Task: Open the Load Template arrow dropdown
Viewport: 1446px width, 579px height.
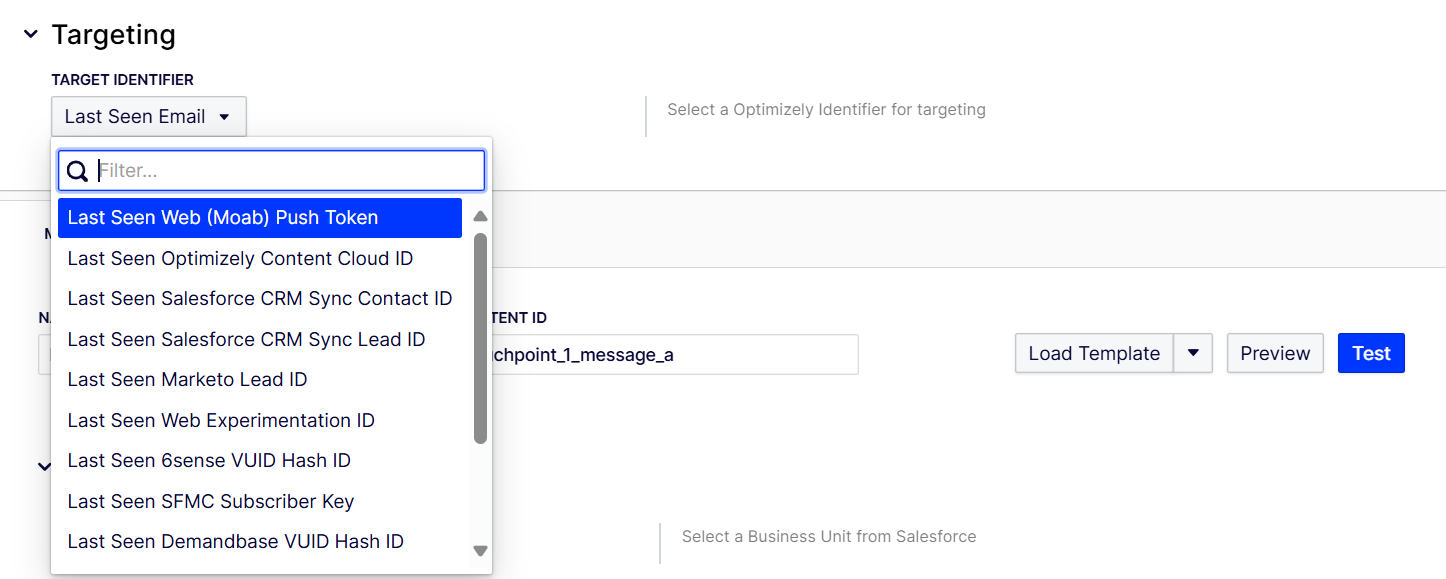Action: coord(1193,354)
